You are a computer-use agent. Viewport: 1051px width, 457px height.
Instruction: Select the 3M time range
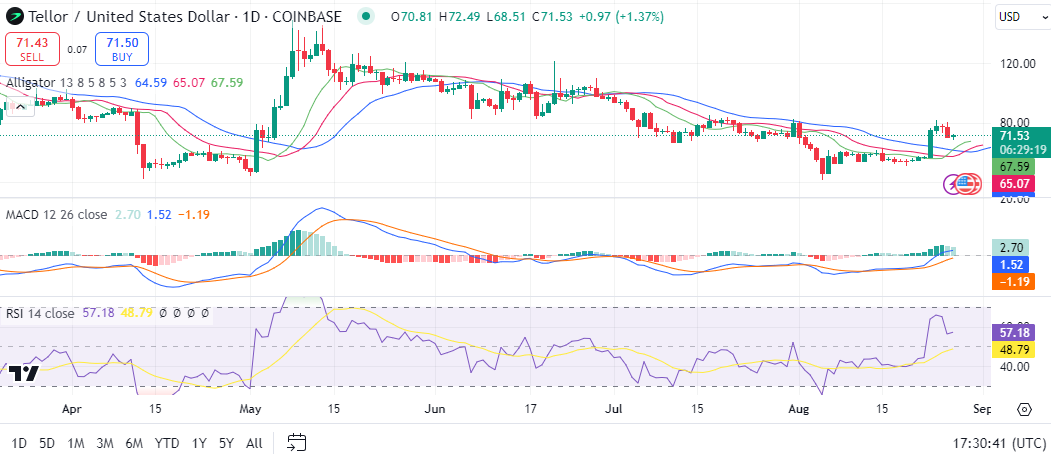[105, 443]
